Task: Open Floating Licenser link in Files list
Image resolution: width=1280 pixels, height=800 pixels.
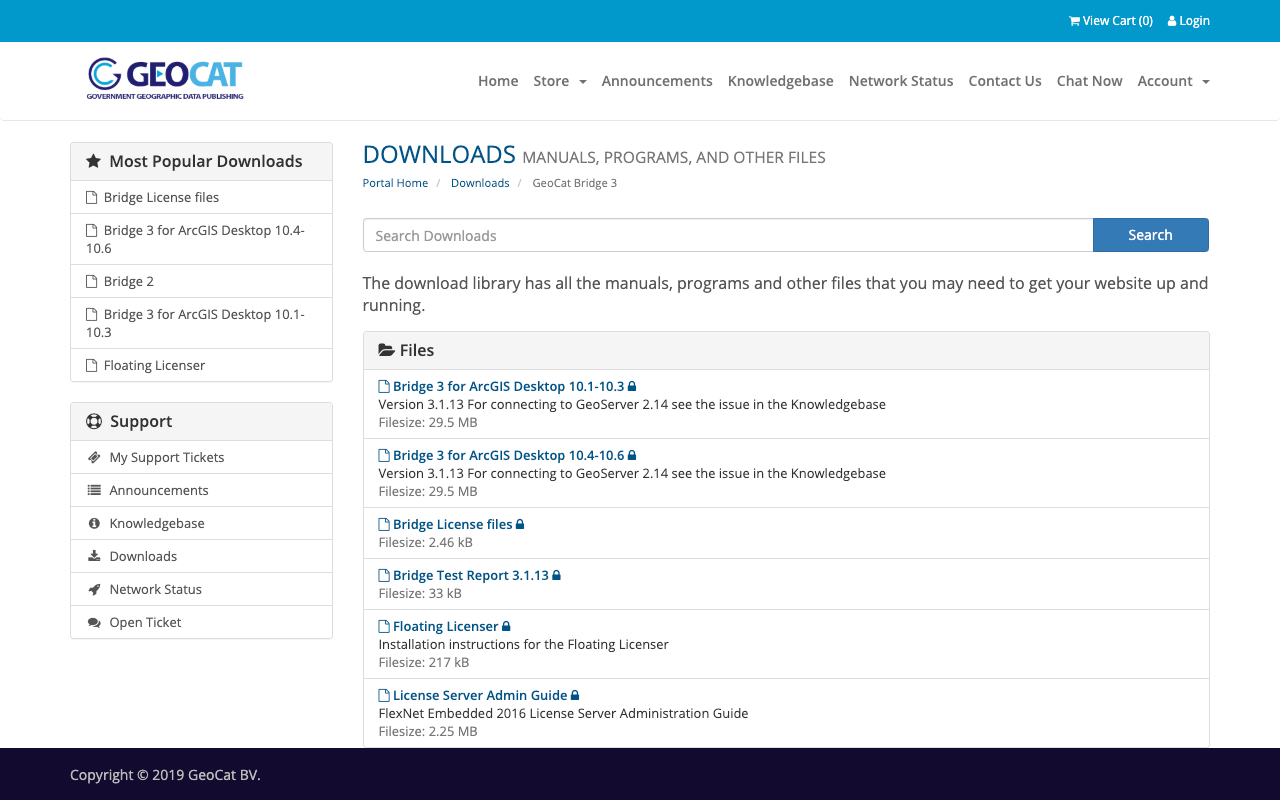Action: coord(445,626)
